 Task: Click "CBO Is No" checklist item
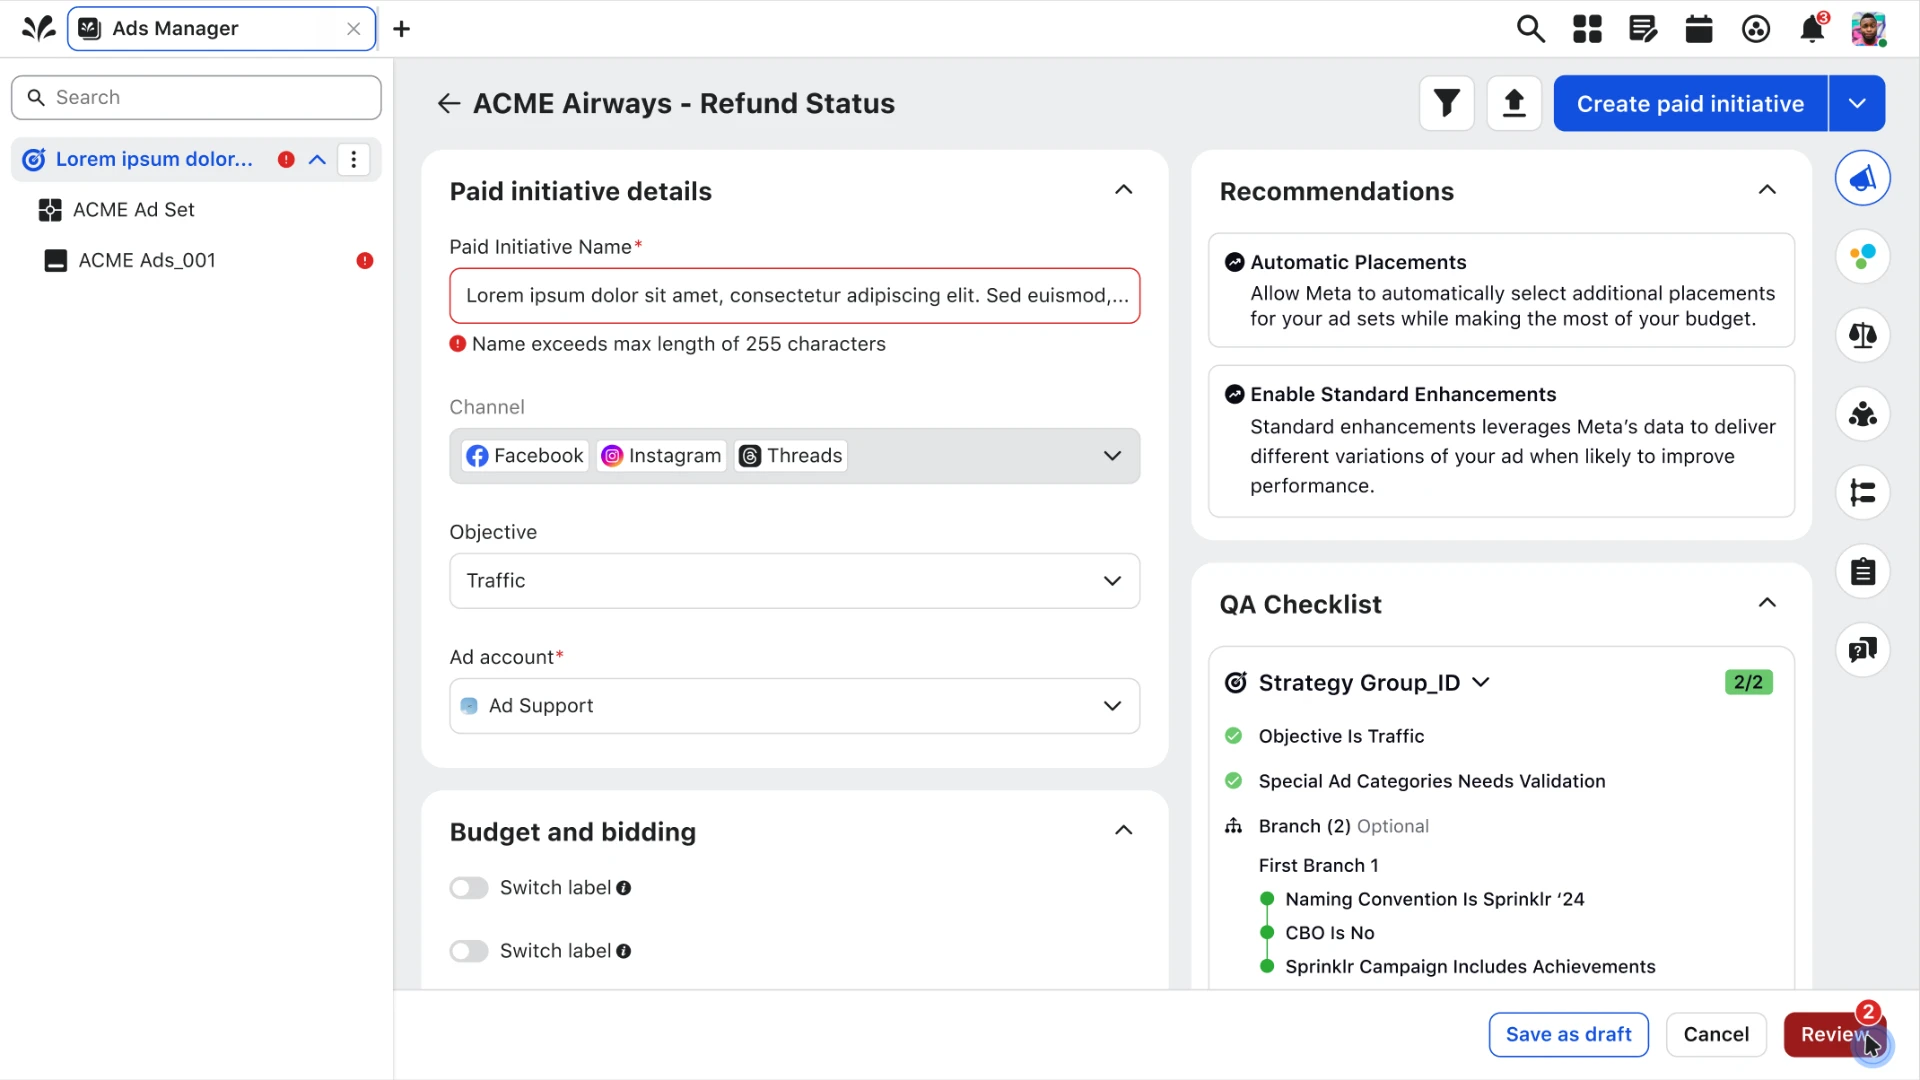pos(1330,933)
